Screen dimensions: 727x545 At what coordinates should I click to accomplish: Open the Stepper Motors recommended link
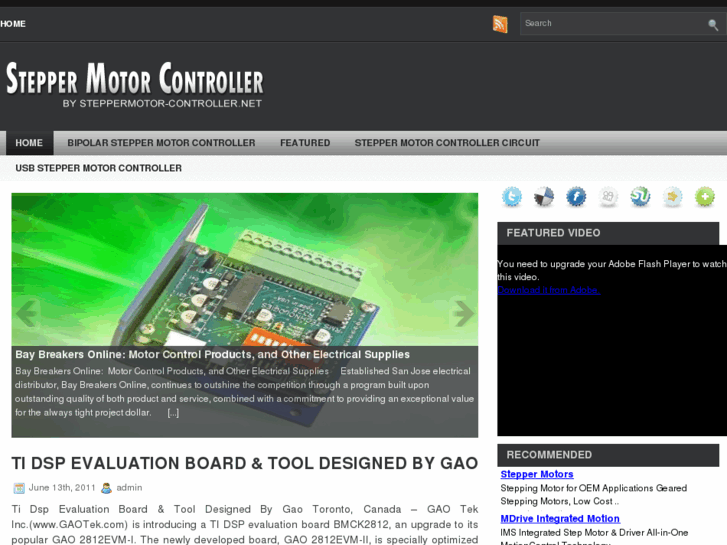pyautogui.click(x=537, y=474)
